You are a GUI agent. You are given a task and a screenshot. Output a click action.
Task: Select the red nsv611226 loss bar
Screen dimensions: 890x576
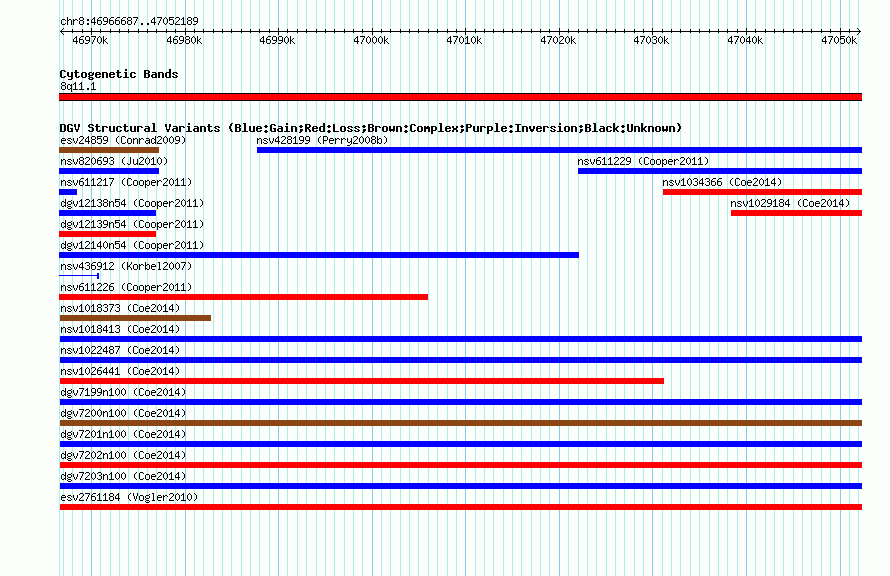point(244,297)
